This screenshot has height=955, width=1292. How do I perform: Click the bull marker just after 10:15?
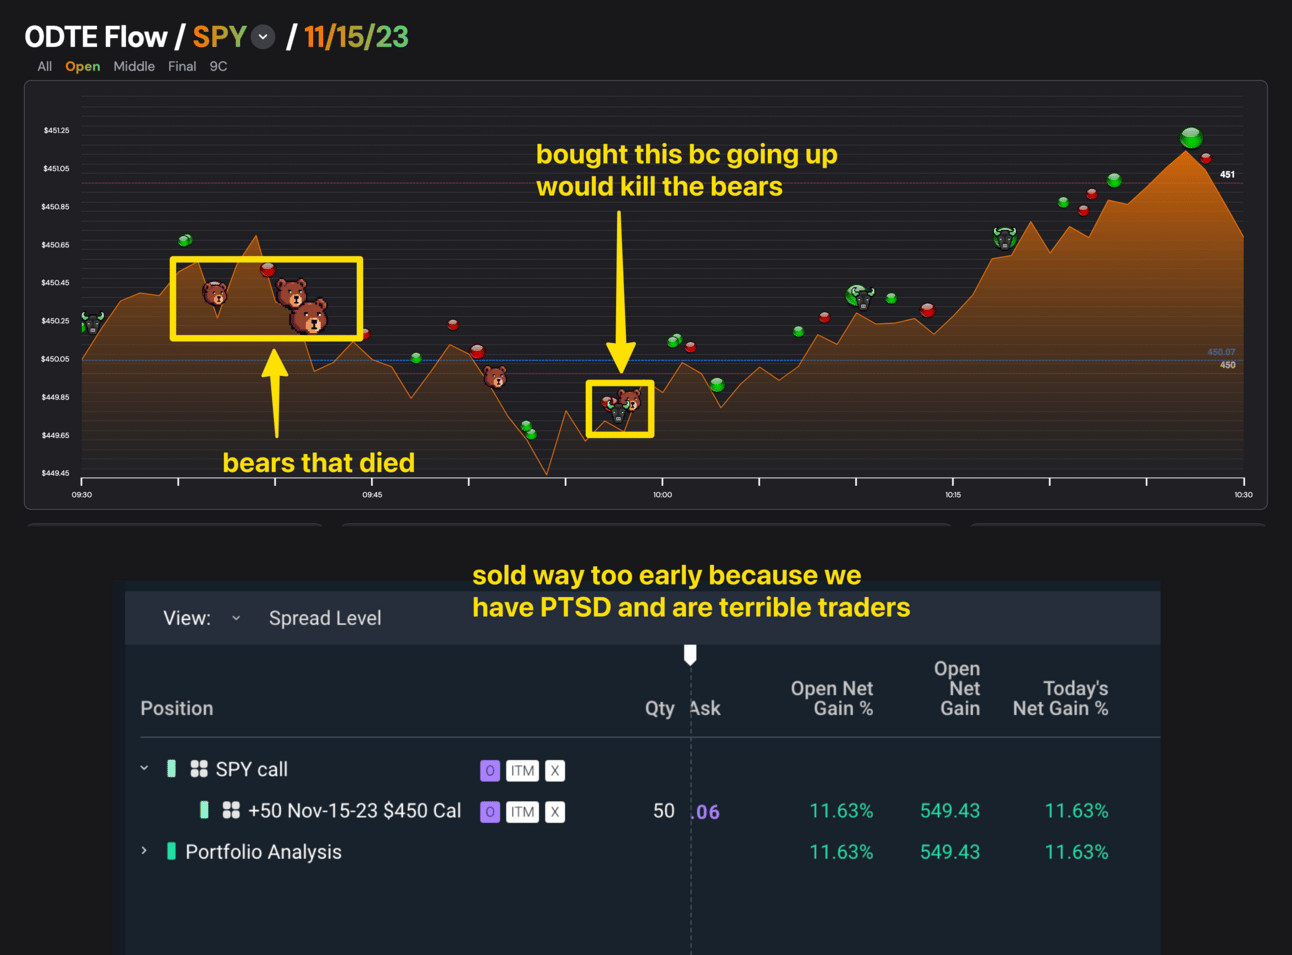tap(1004, 237)
